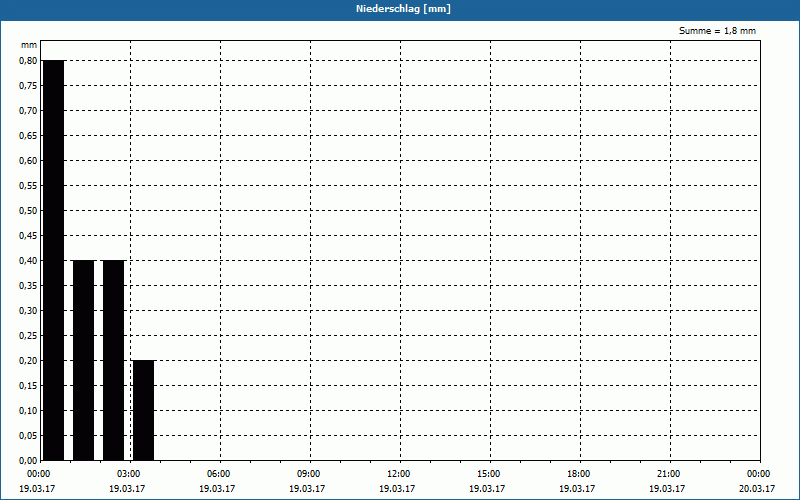Click the 15:00 time axis label

tap(488, 474)
